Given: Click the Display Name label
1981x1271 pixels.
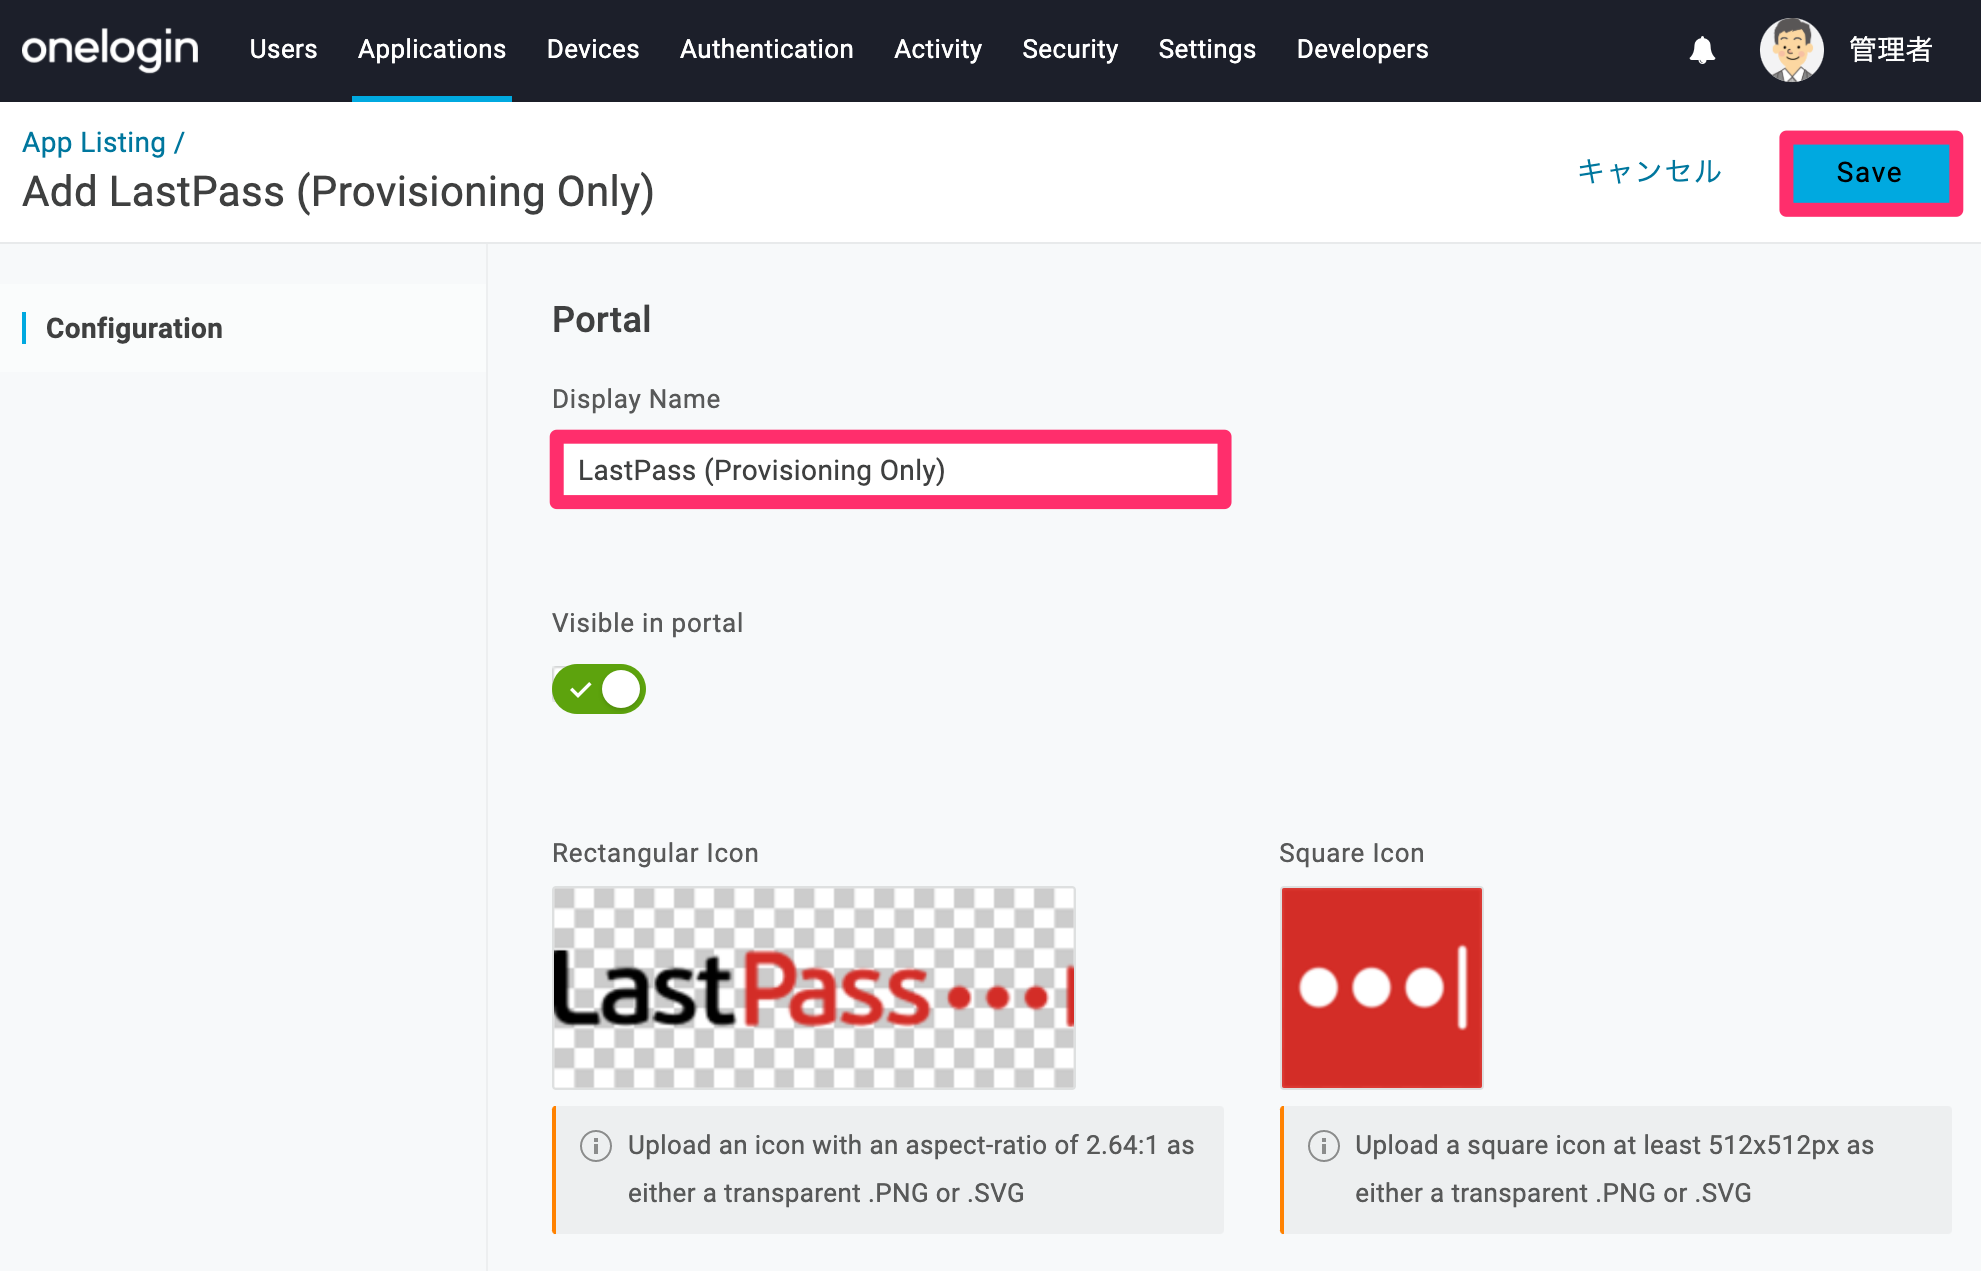Looking at the screenshot, I should click(636, 399).
